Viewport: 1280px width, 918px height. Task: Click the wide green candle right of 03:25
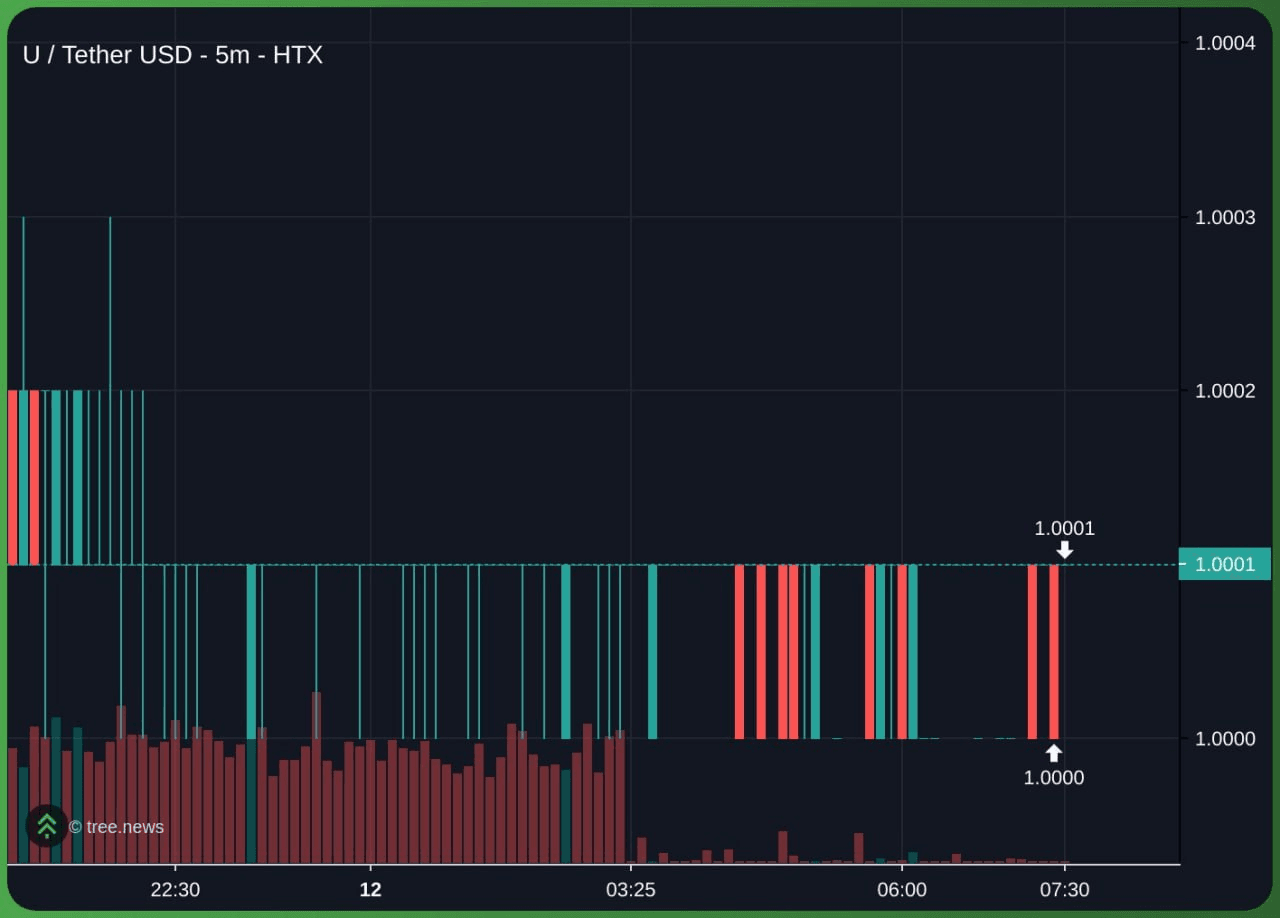click(652, 650)
